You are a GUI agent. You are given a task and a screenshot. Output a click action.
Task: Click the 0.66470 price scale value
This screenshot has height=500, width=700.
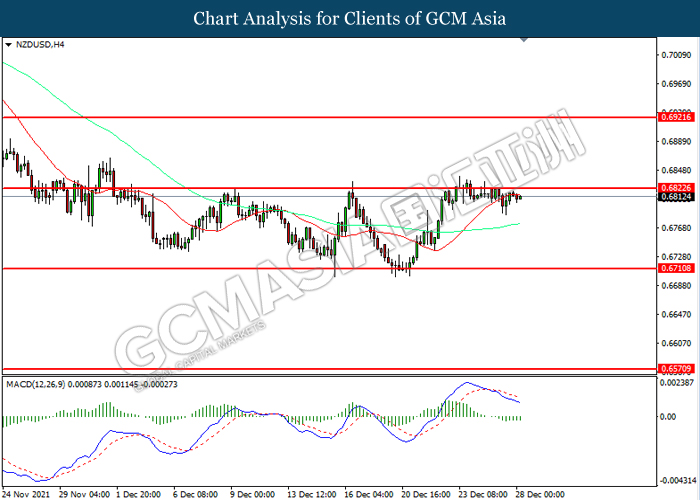(676, 314)
